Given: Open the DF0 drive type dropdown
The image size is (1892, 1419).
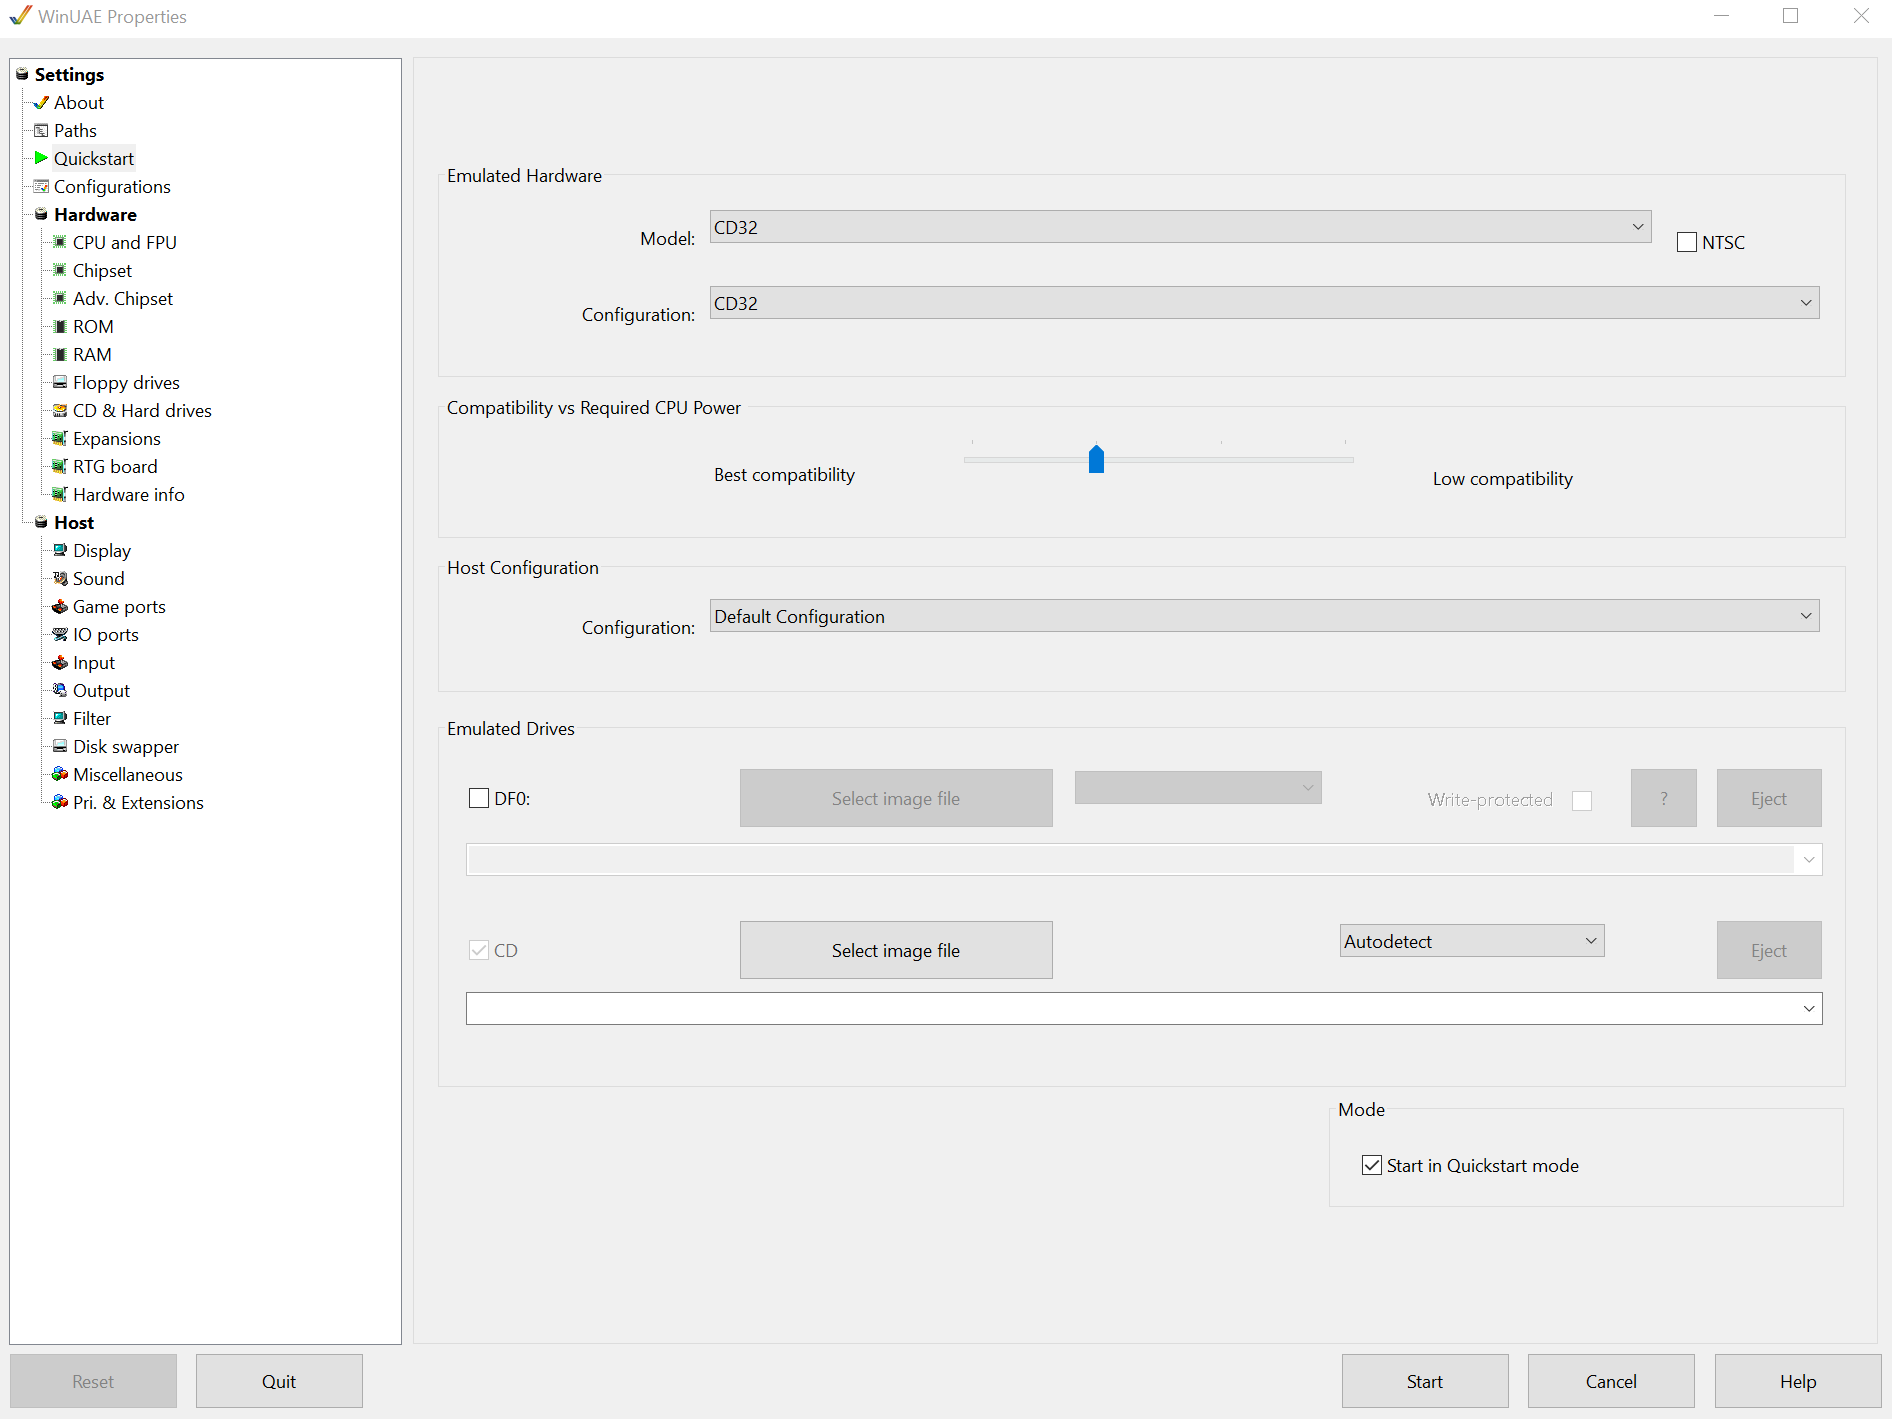Looking at the screenshot, I should [x=1198, y=788].
